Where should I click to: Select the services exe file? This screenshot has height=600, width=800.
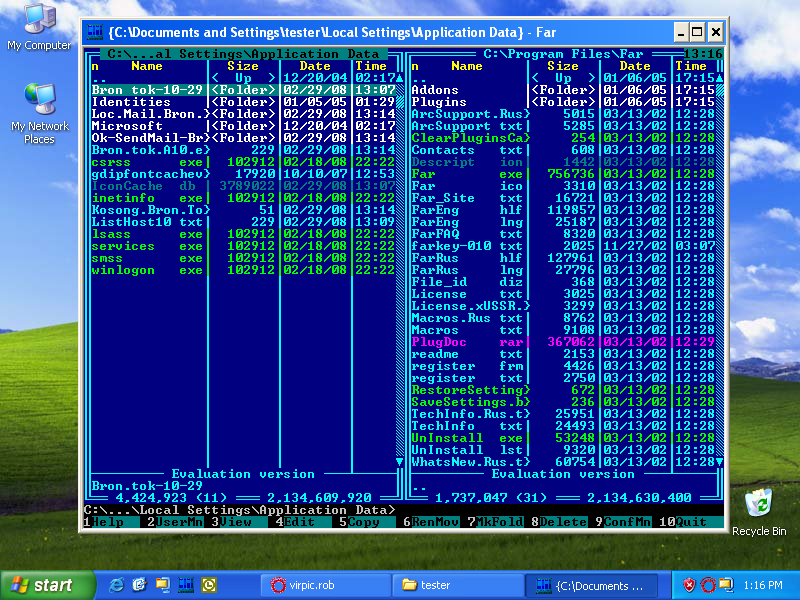click(243, 246)
